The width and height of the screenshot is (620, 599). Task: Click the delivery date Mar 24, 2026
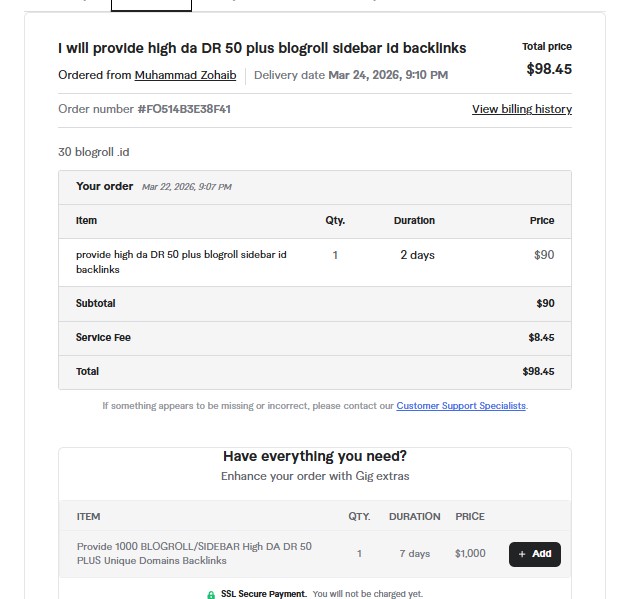388,75
